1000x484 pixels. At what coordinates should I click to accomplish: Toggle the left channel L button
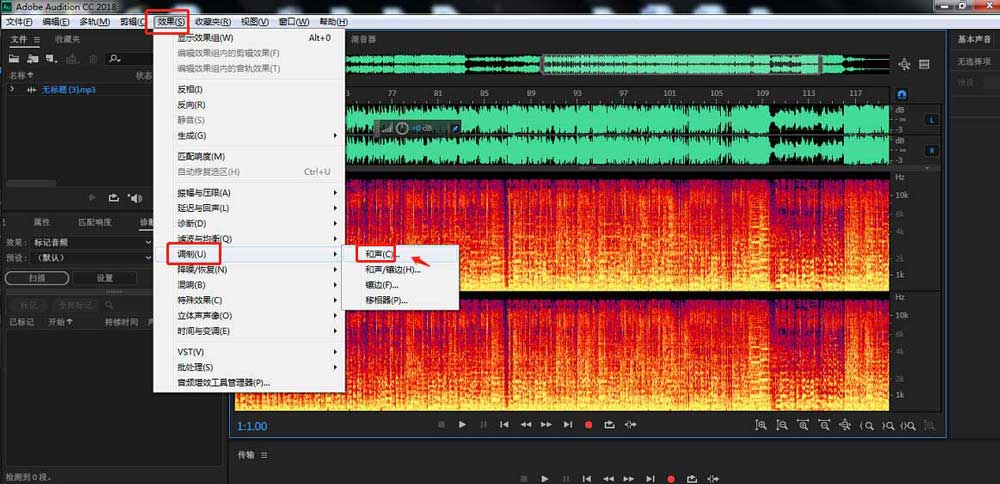coord(932,120)
